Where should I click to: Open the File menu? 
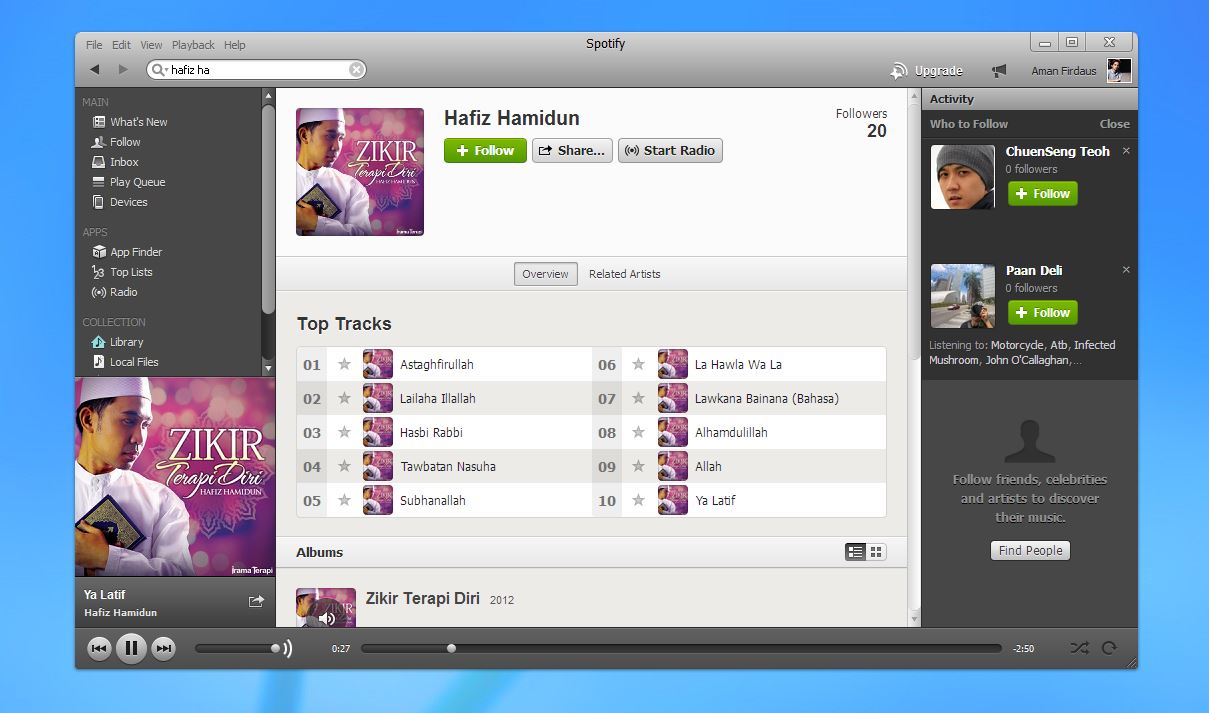[x=94, y=45]
